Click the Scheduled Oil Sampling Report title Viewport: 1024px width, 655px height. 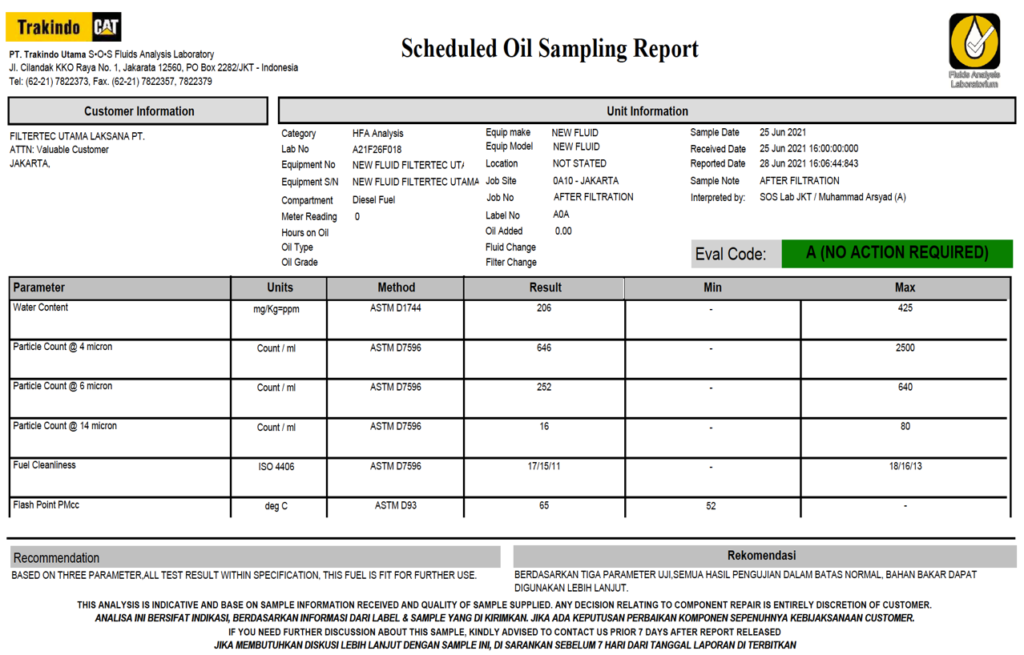549,49
